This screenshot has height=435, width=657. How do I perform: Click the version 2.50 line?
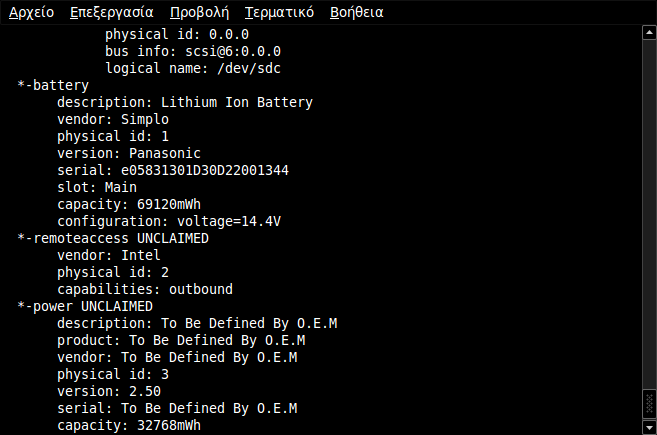109,391
